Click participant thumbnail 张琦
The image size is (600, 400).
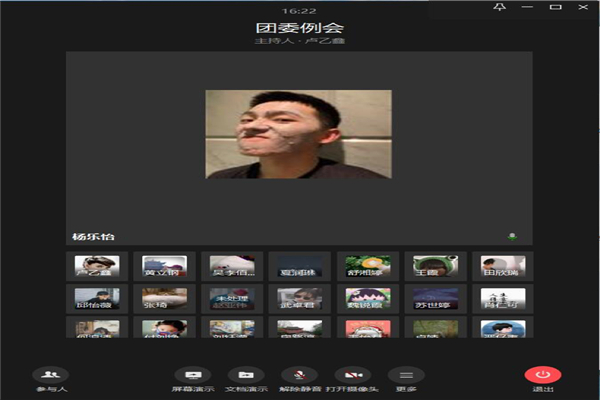[x=163, y=298]
